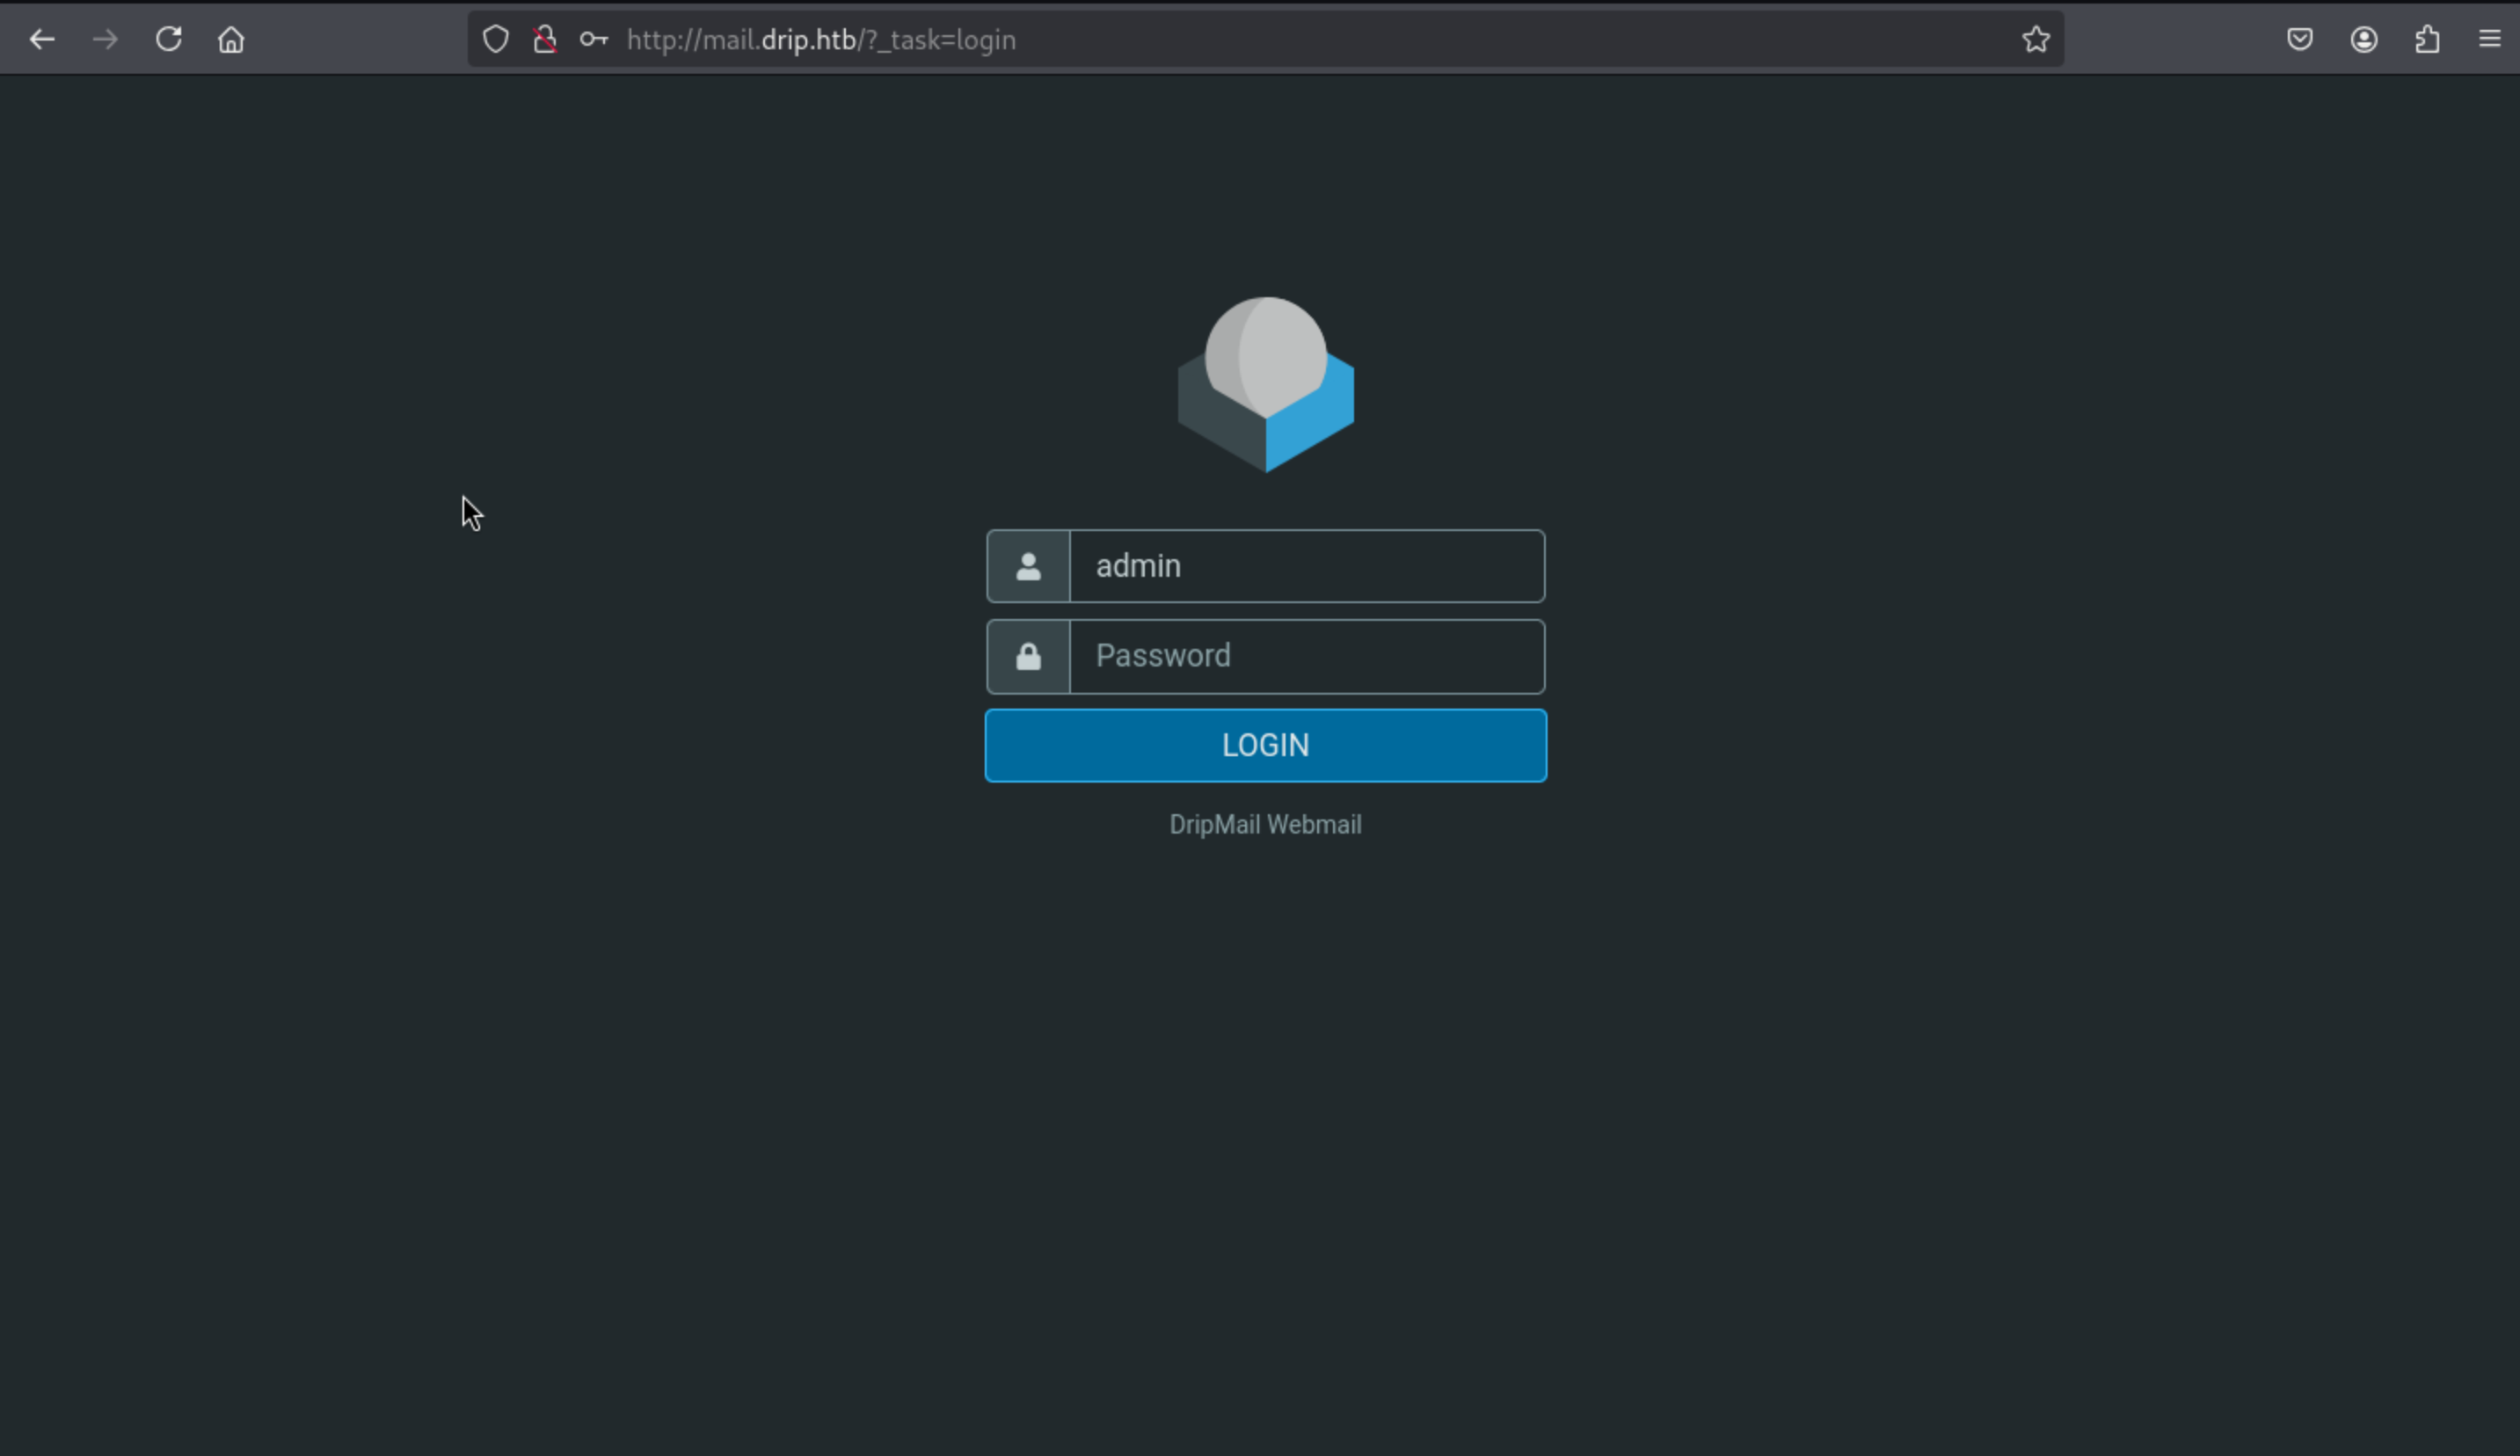
Task: Open the Pocket save button
Action: [x=2300, y=40]
